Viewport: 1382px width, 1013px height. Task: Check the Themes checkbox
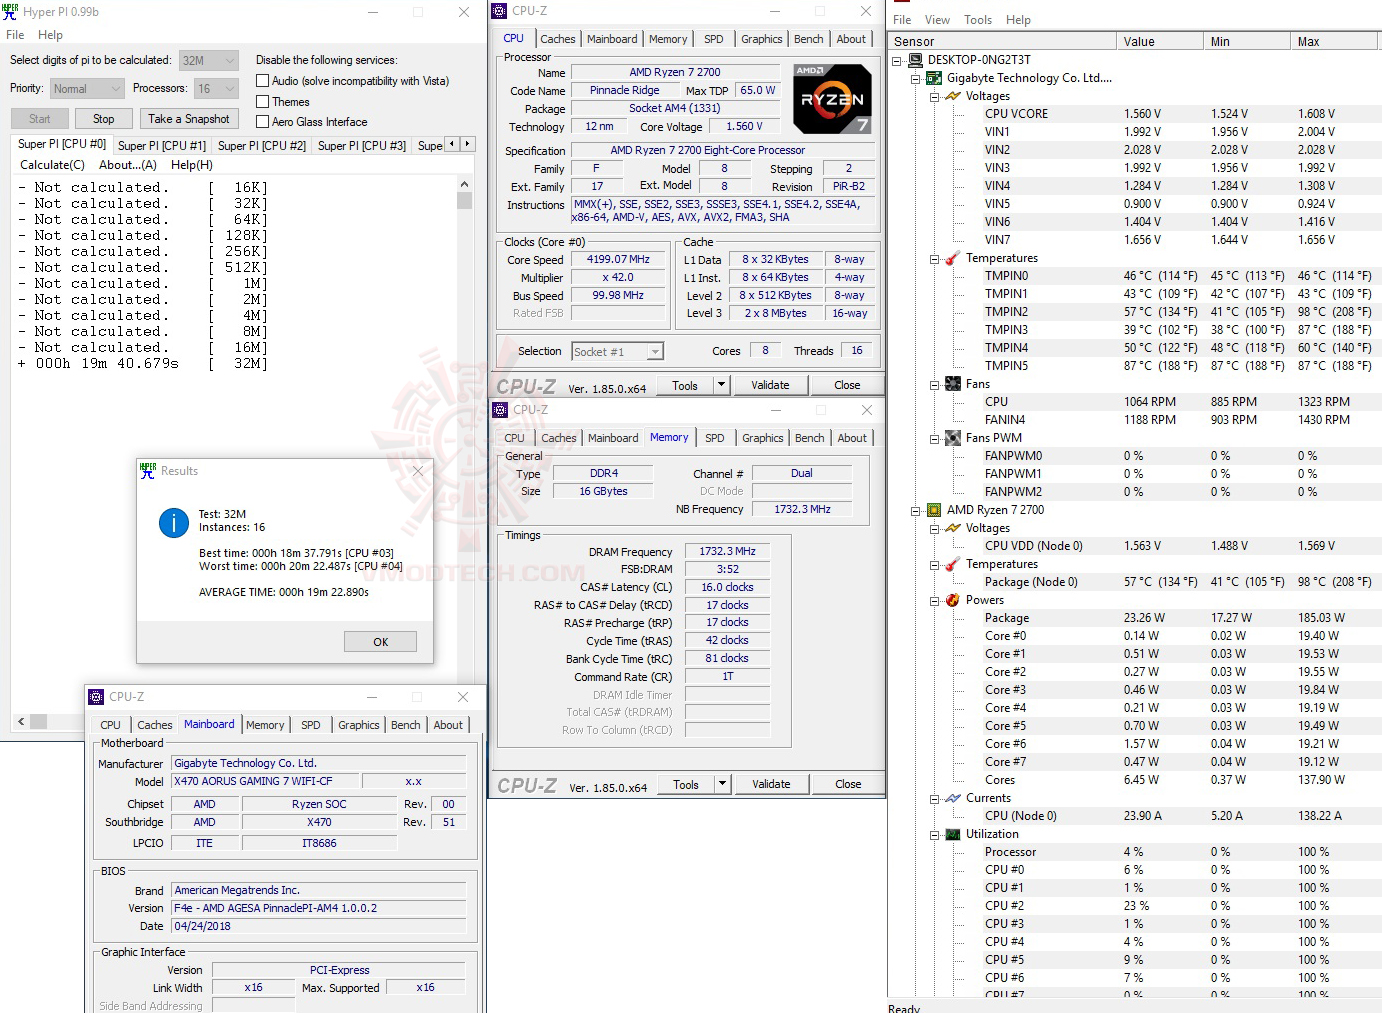click(260, 101)
